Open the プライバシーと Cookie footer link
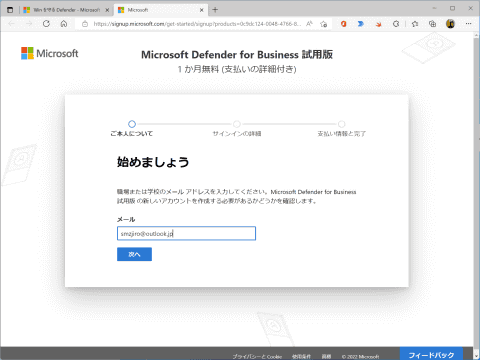Viewport: 480px width, 360px height. 257,356
